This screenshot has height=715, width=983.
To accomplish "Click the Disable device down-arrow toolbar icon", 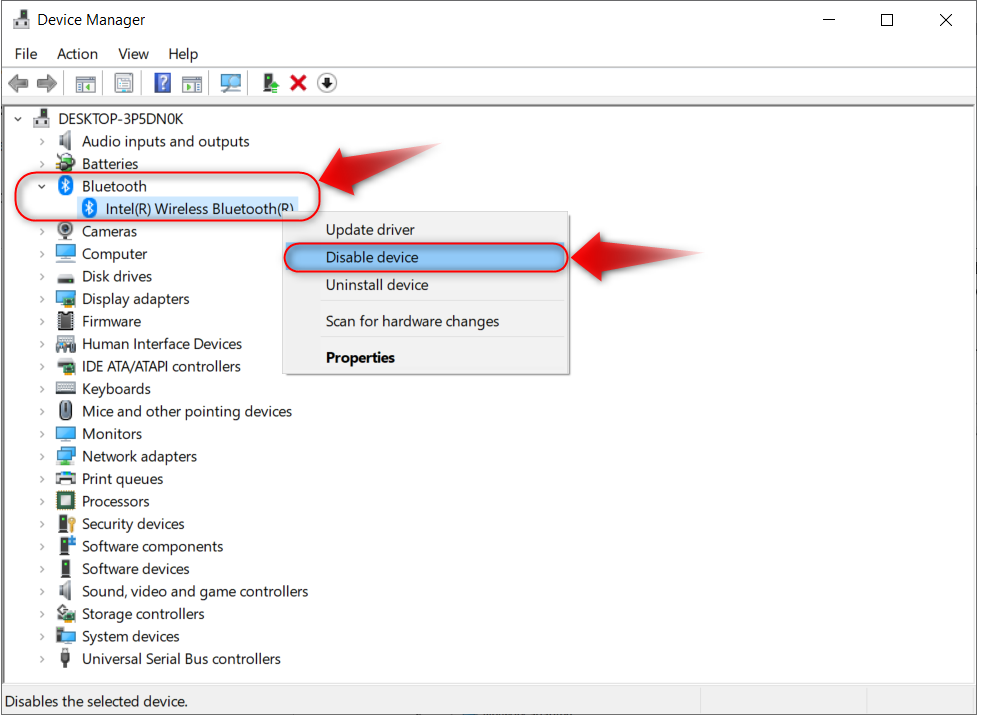I will click(x=327, y=83).
